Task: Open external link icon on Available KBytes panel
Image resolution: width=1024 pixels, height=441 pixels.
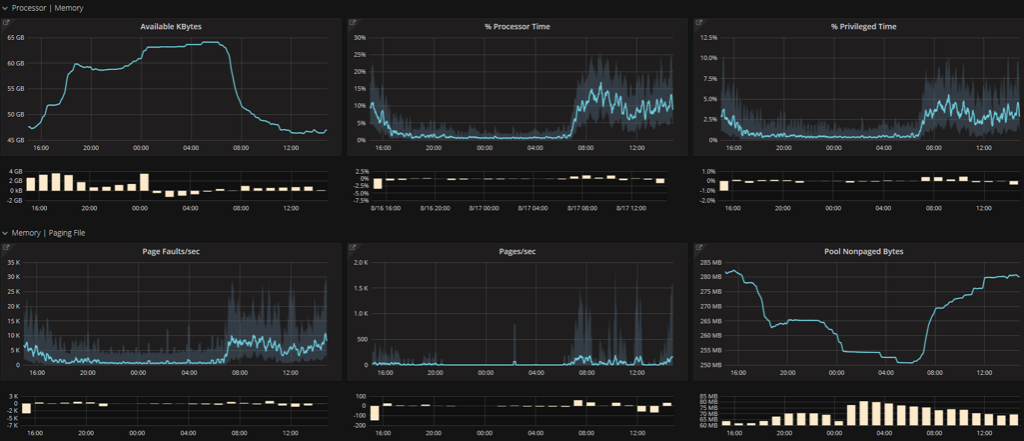Action: coord(8,21)
